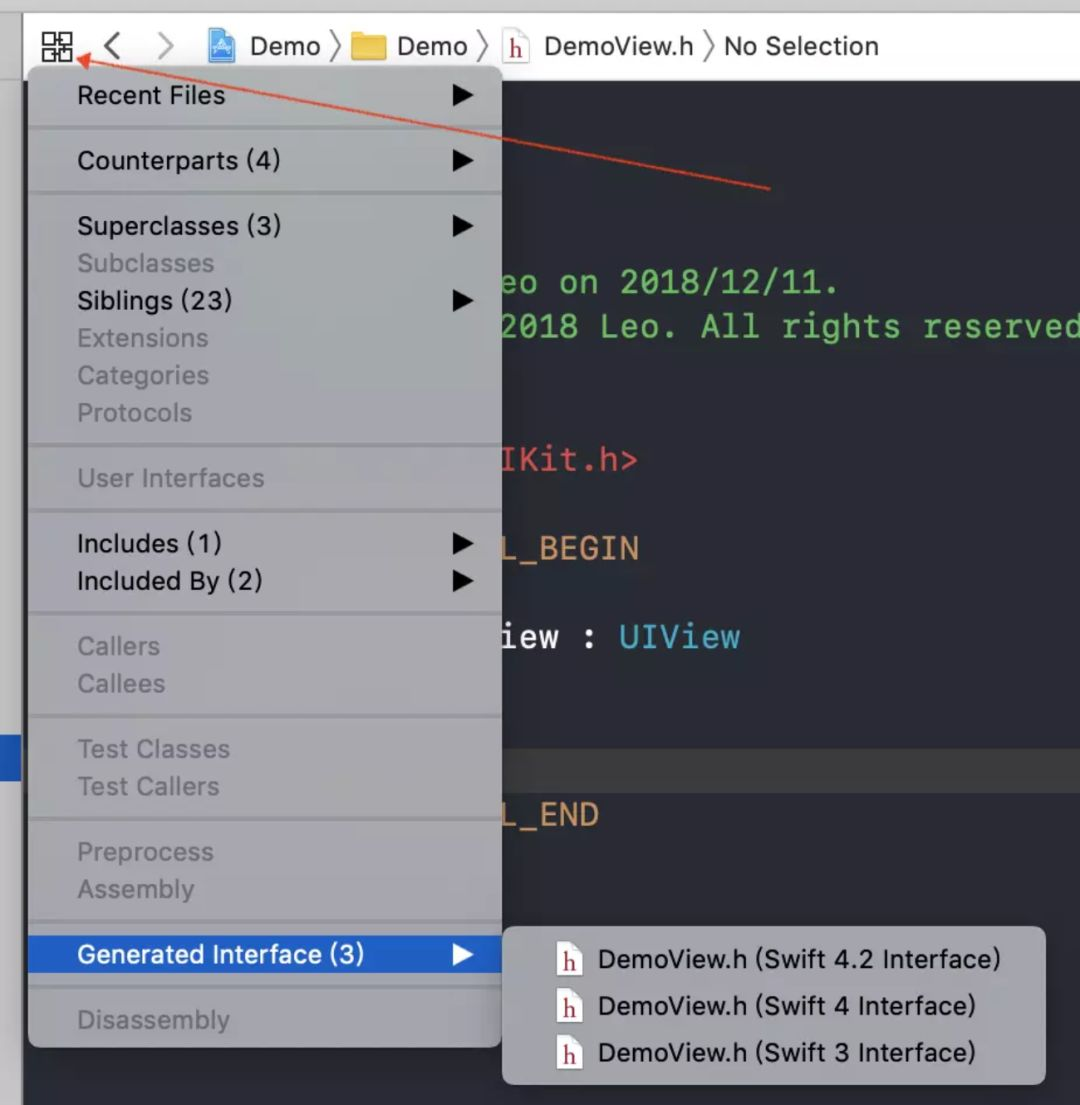Open the related items grid icon

pos(57,47)
